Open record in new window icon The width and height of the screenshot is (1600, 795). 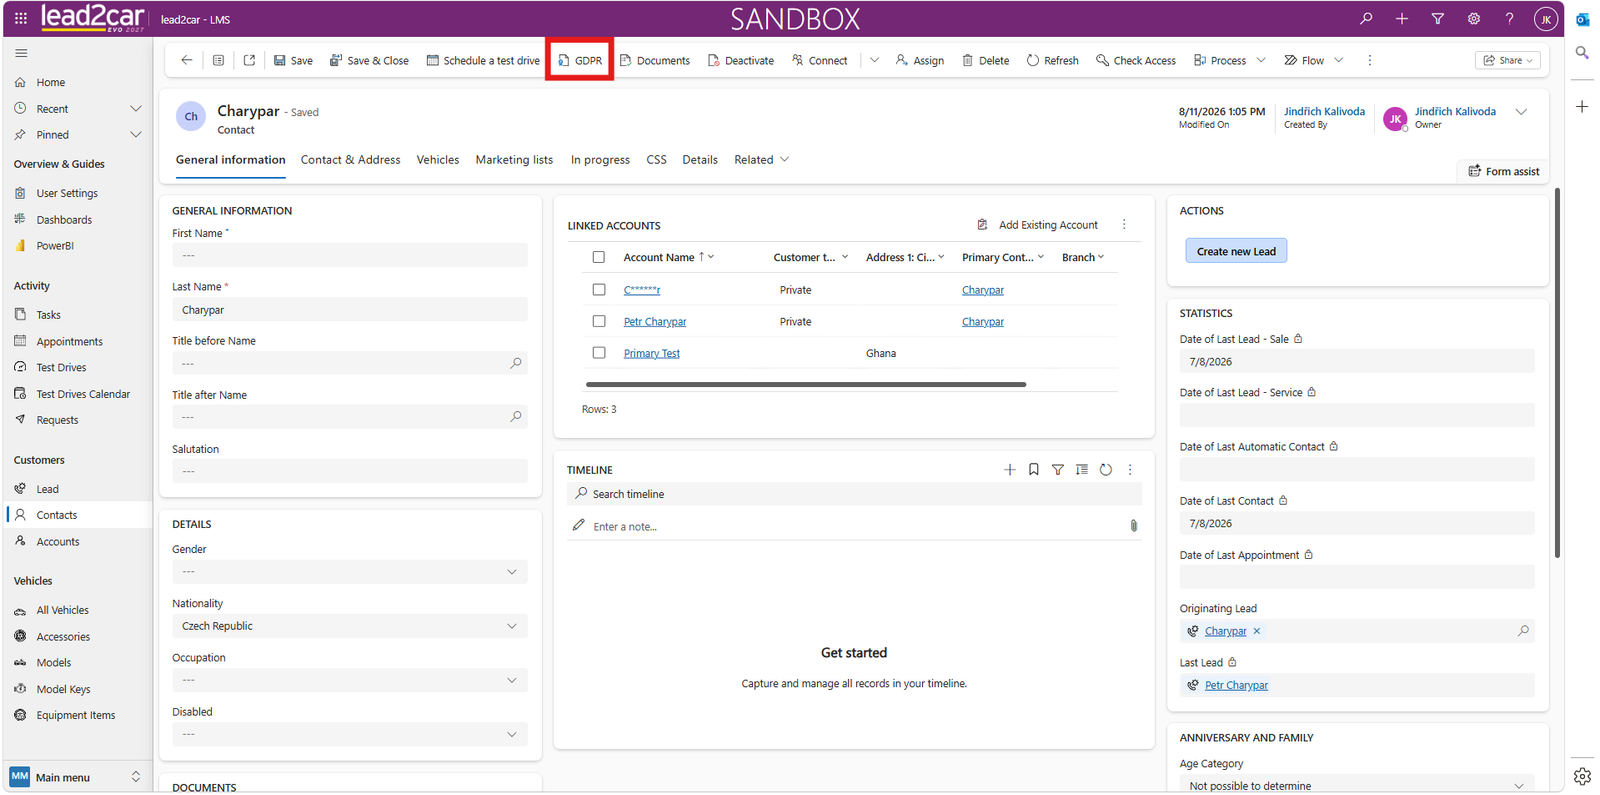250,60
